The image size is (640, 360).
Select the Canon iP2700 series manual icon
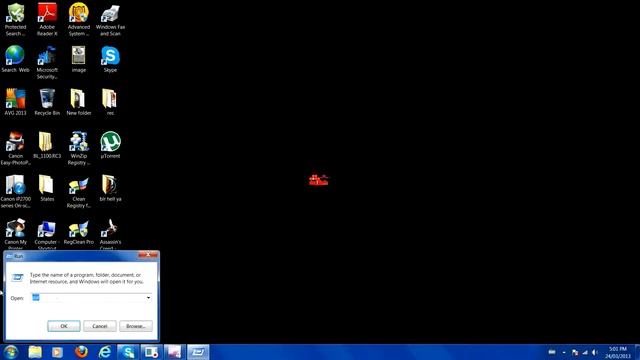coord(16,191)
